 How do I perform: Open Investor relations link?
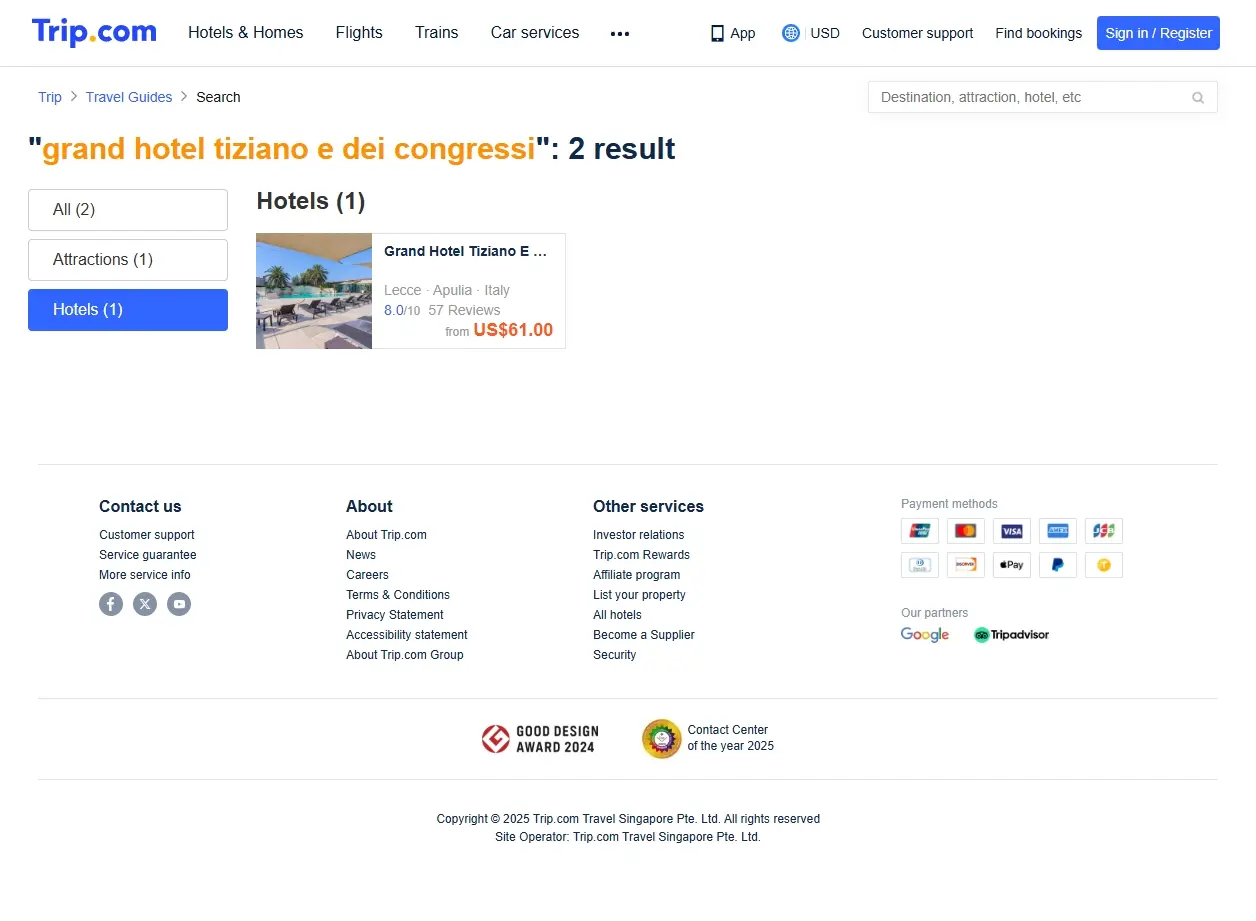point(639,535)
